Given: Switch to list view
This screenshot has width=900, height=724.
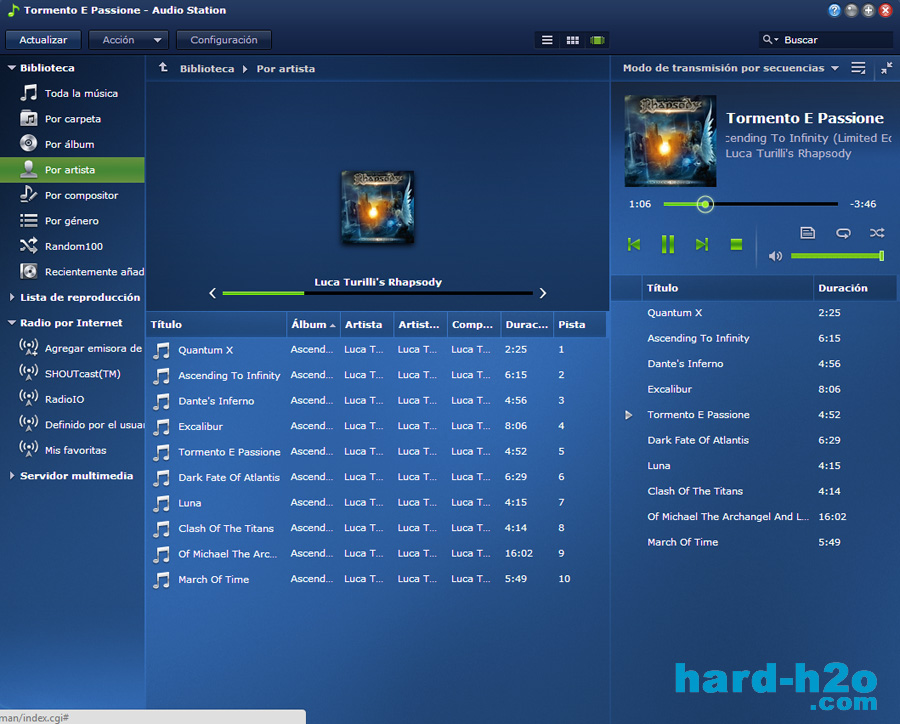Looking at the screenshot, I should (x=547, y=40).
